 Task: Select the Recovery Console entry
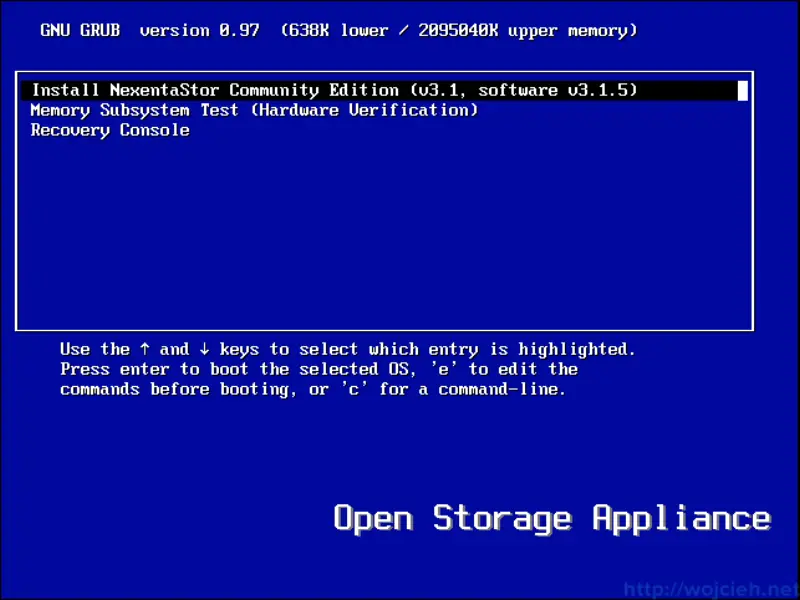point(110,130)
